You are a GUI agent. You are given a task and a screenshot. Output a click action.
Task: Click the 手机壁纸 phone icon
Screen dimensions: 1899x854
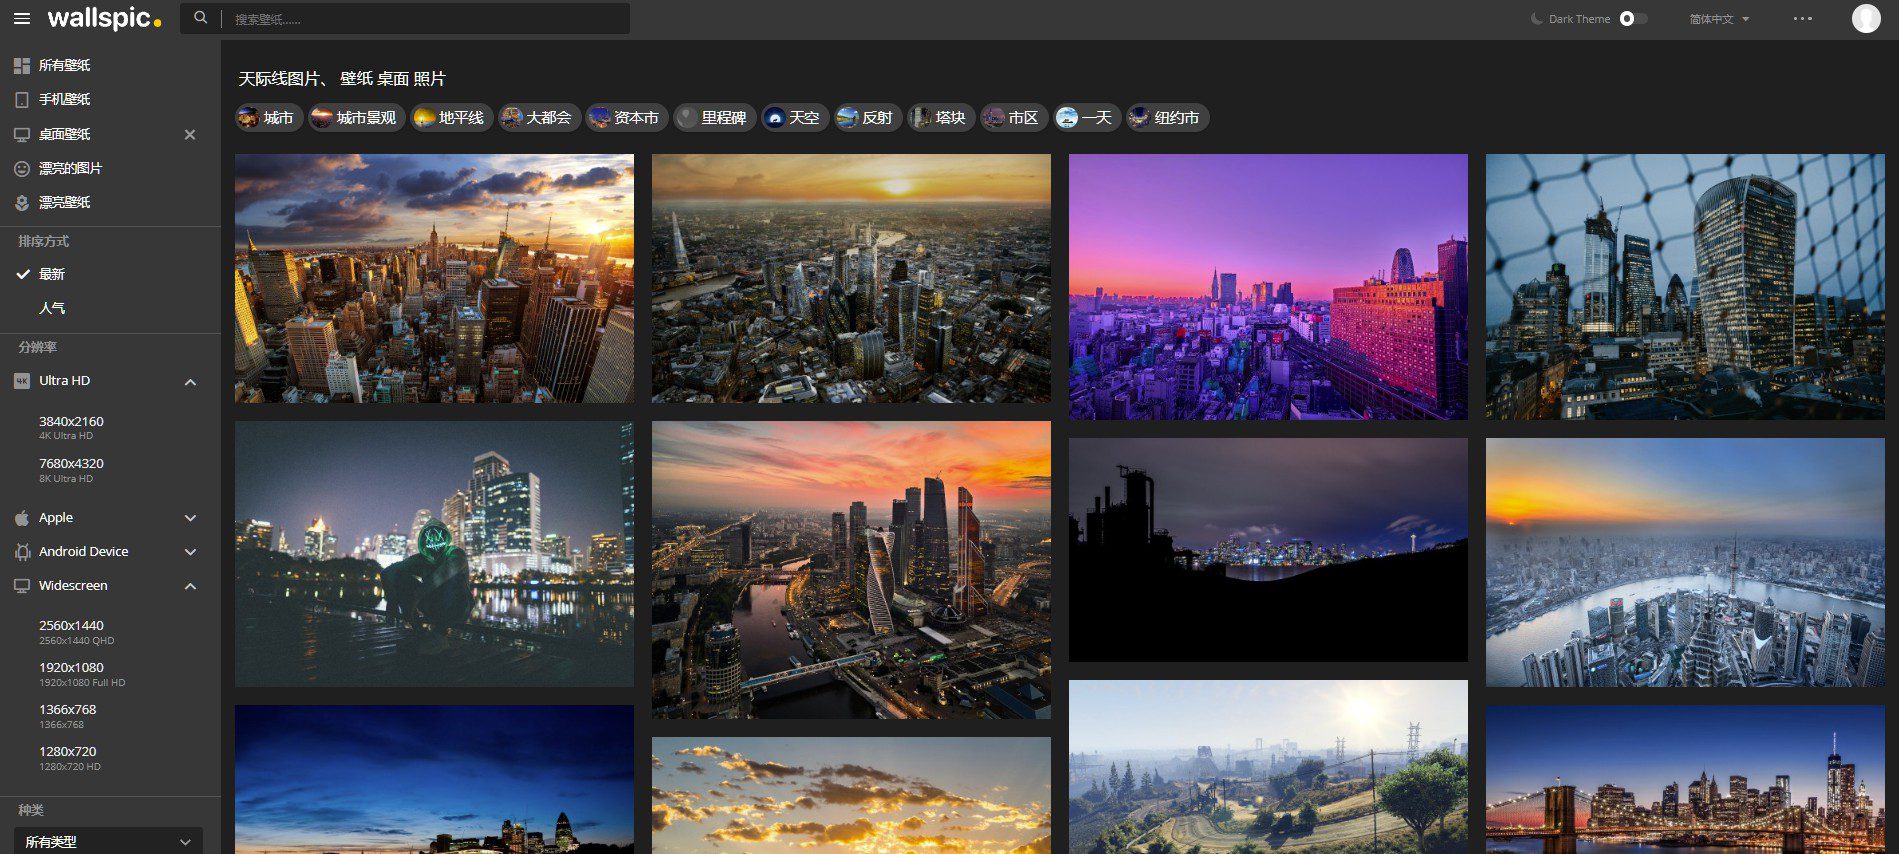[22, 100]
